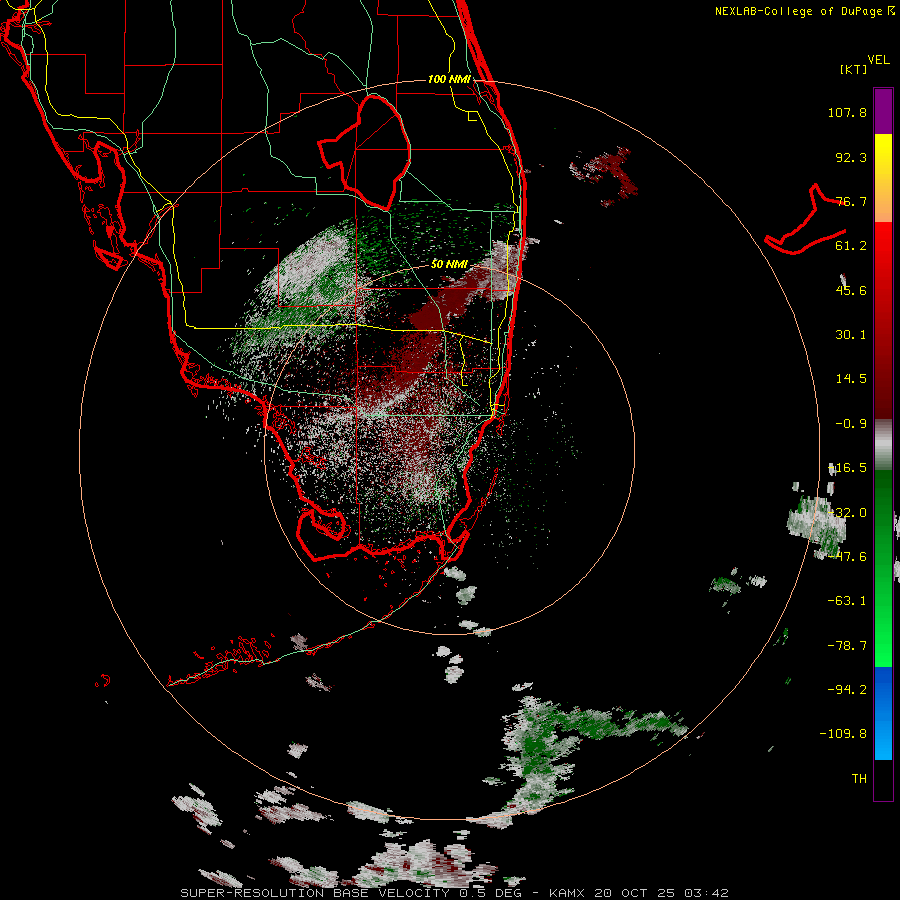
Task: Click the -78.7 velocity scale value
Action: pos(847,646)
